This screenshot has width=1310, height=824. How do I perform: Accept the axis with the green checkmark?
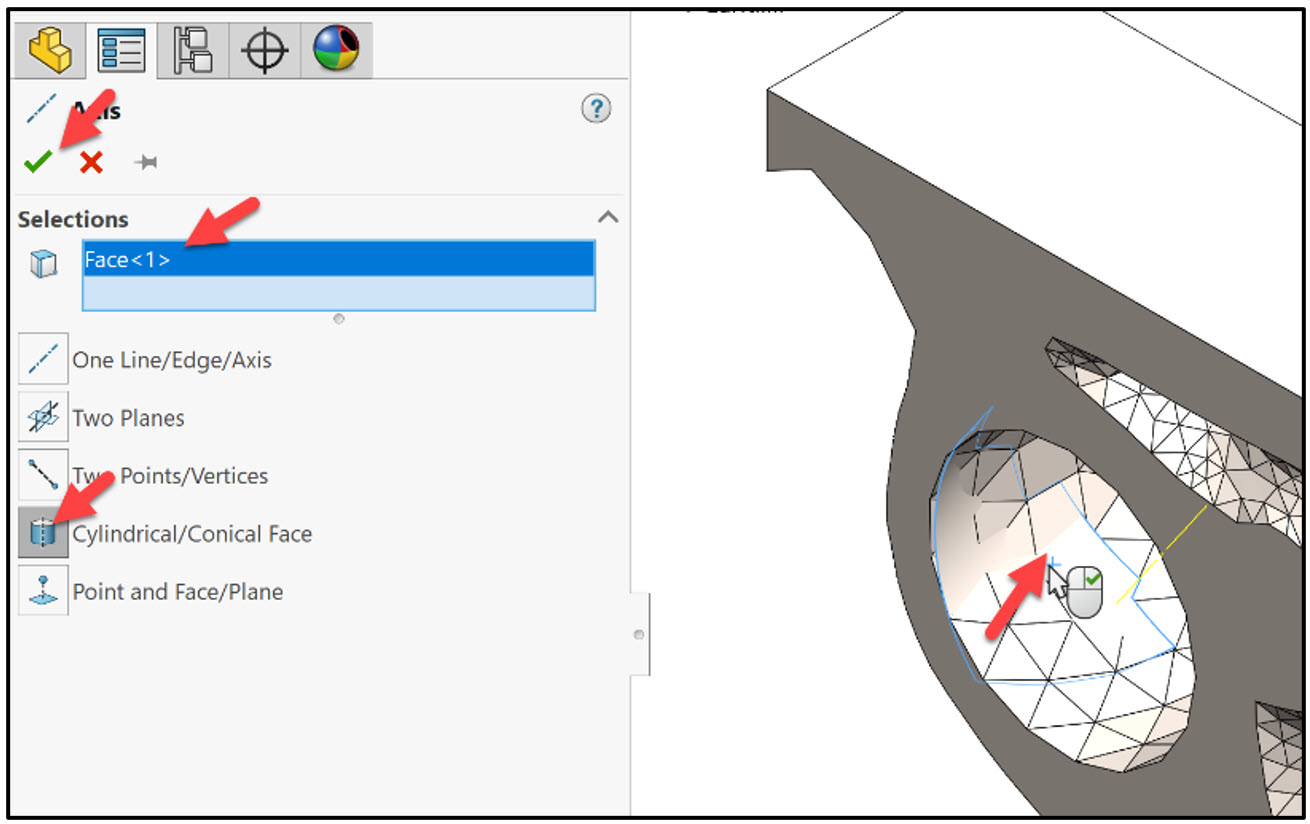pos(37,162)
